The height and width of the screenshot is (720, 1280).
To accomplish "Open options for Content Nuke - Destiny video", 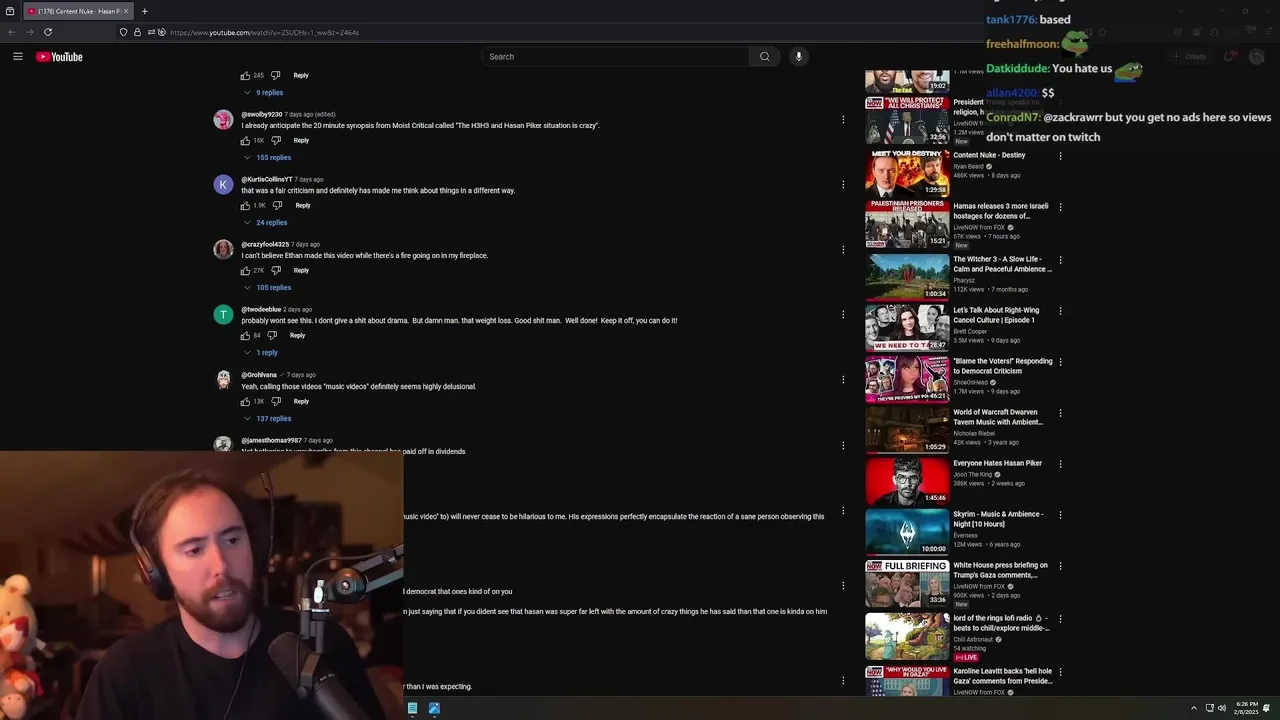I will coord(1060,156).
